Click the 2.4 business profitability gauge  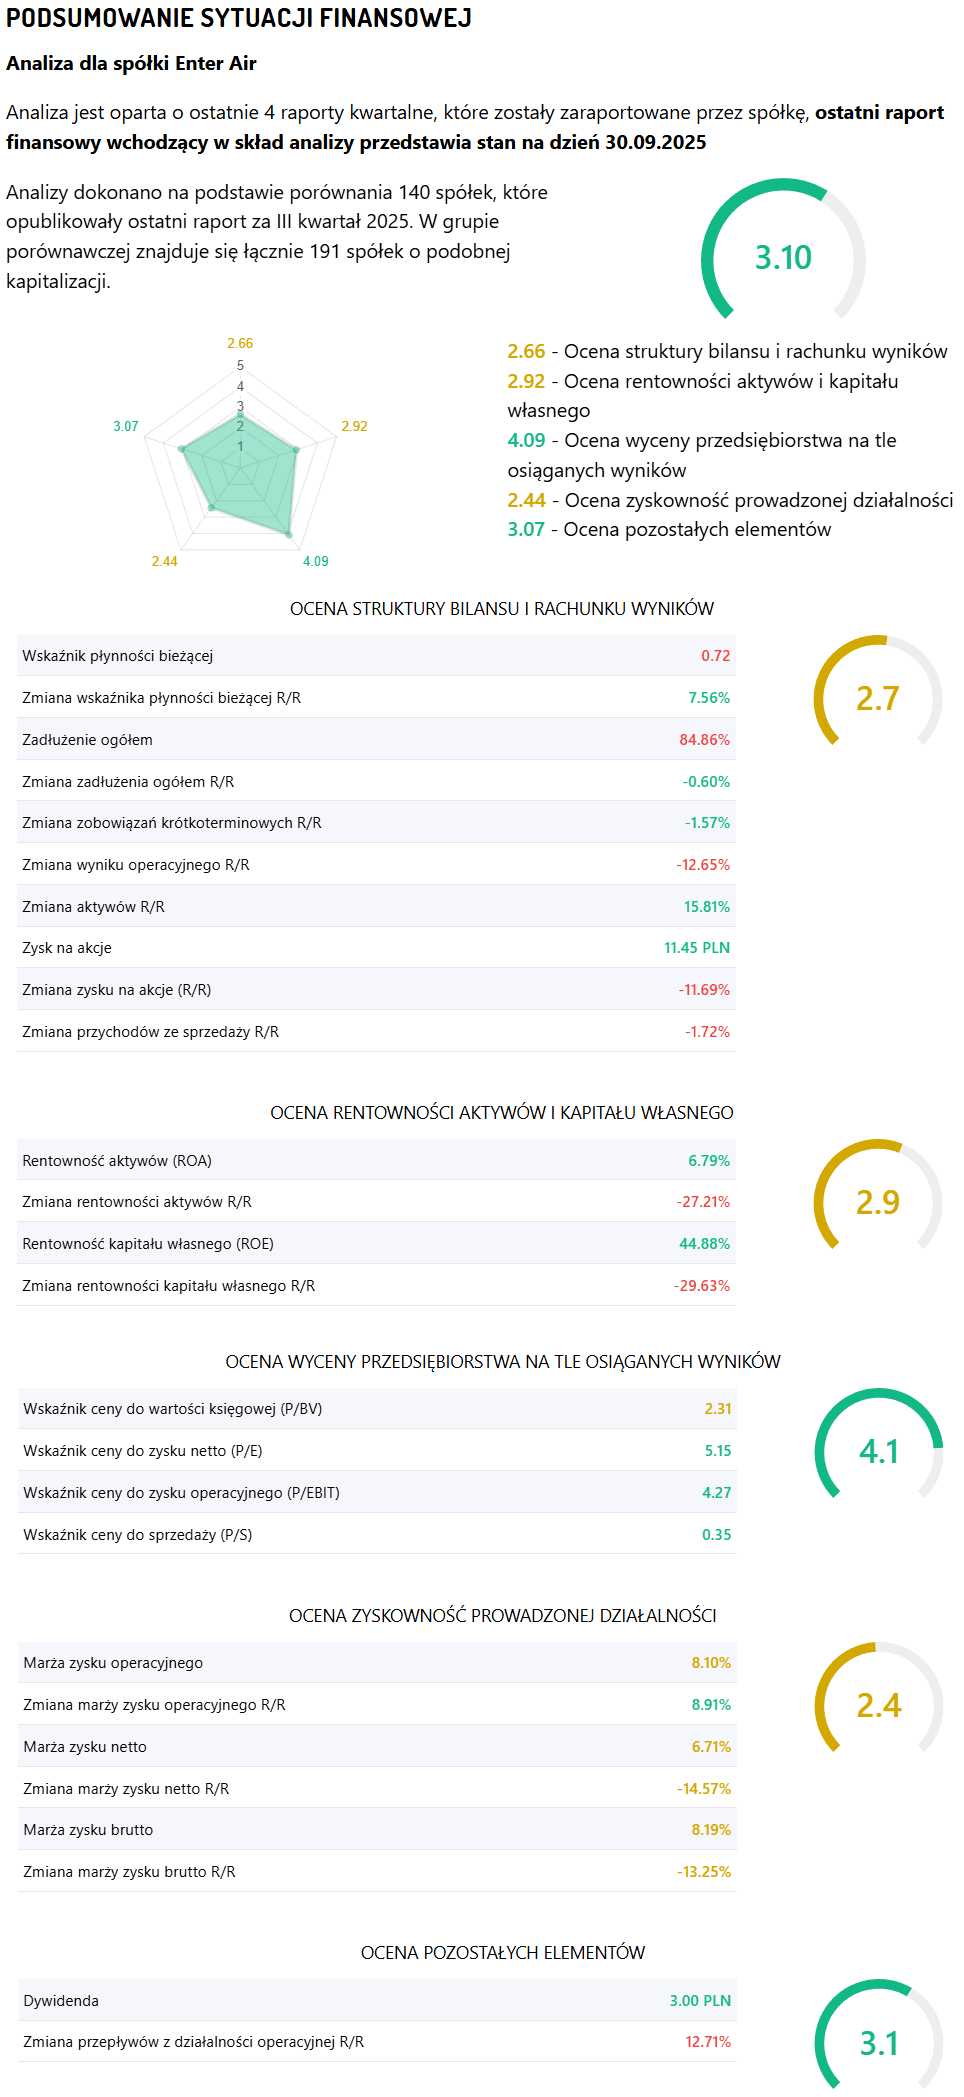(x=878, y=1705)
